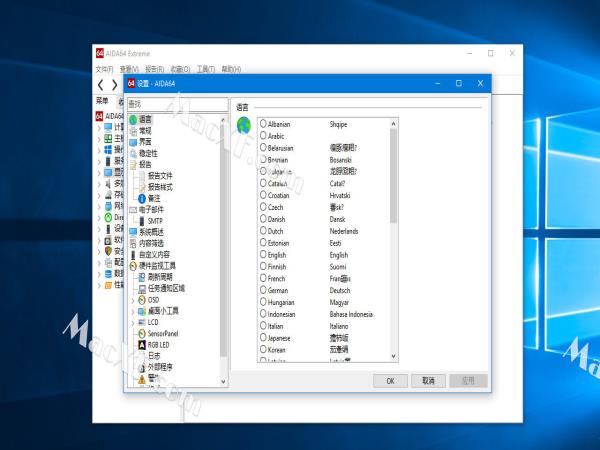Click the language list top scroll arrow
The height and width of the screenshot is (450, 600).
[x=393, y=124]
